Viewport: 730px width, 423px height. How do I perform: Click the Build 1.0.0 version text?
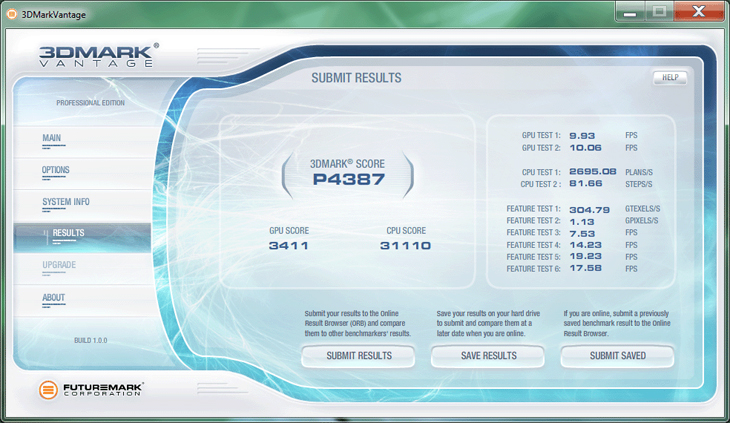tap(90, 341)
